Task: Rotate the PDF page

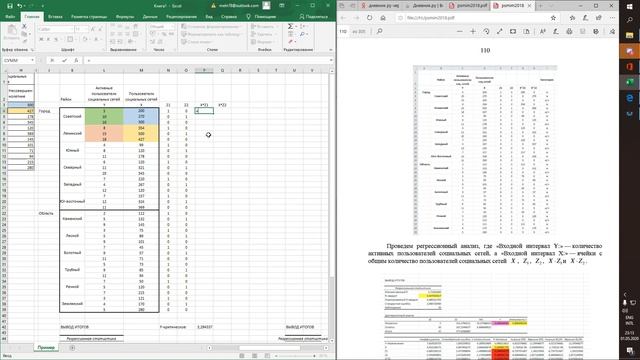Action: tap(486, 31)
